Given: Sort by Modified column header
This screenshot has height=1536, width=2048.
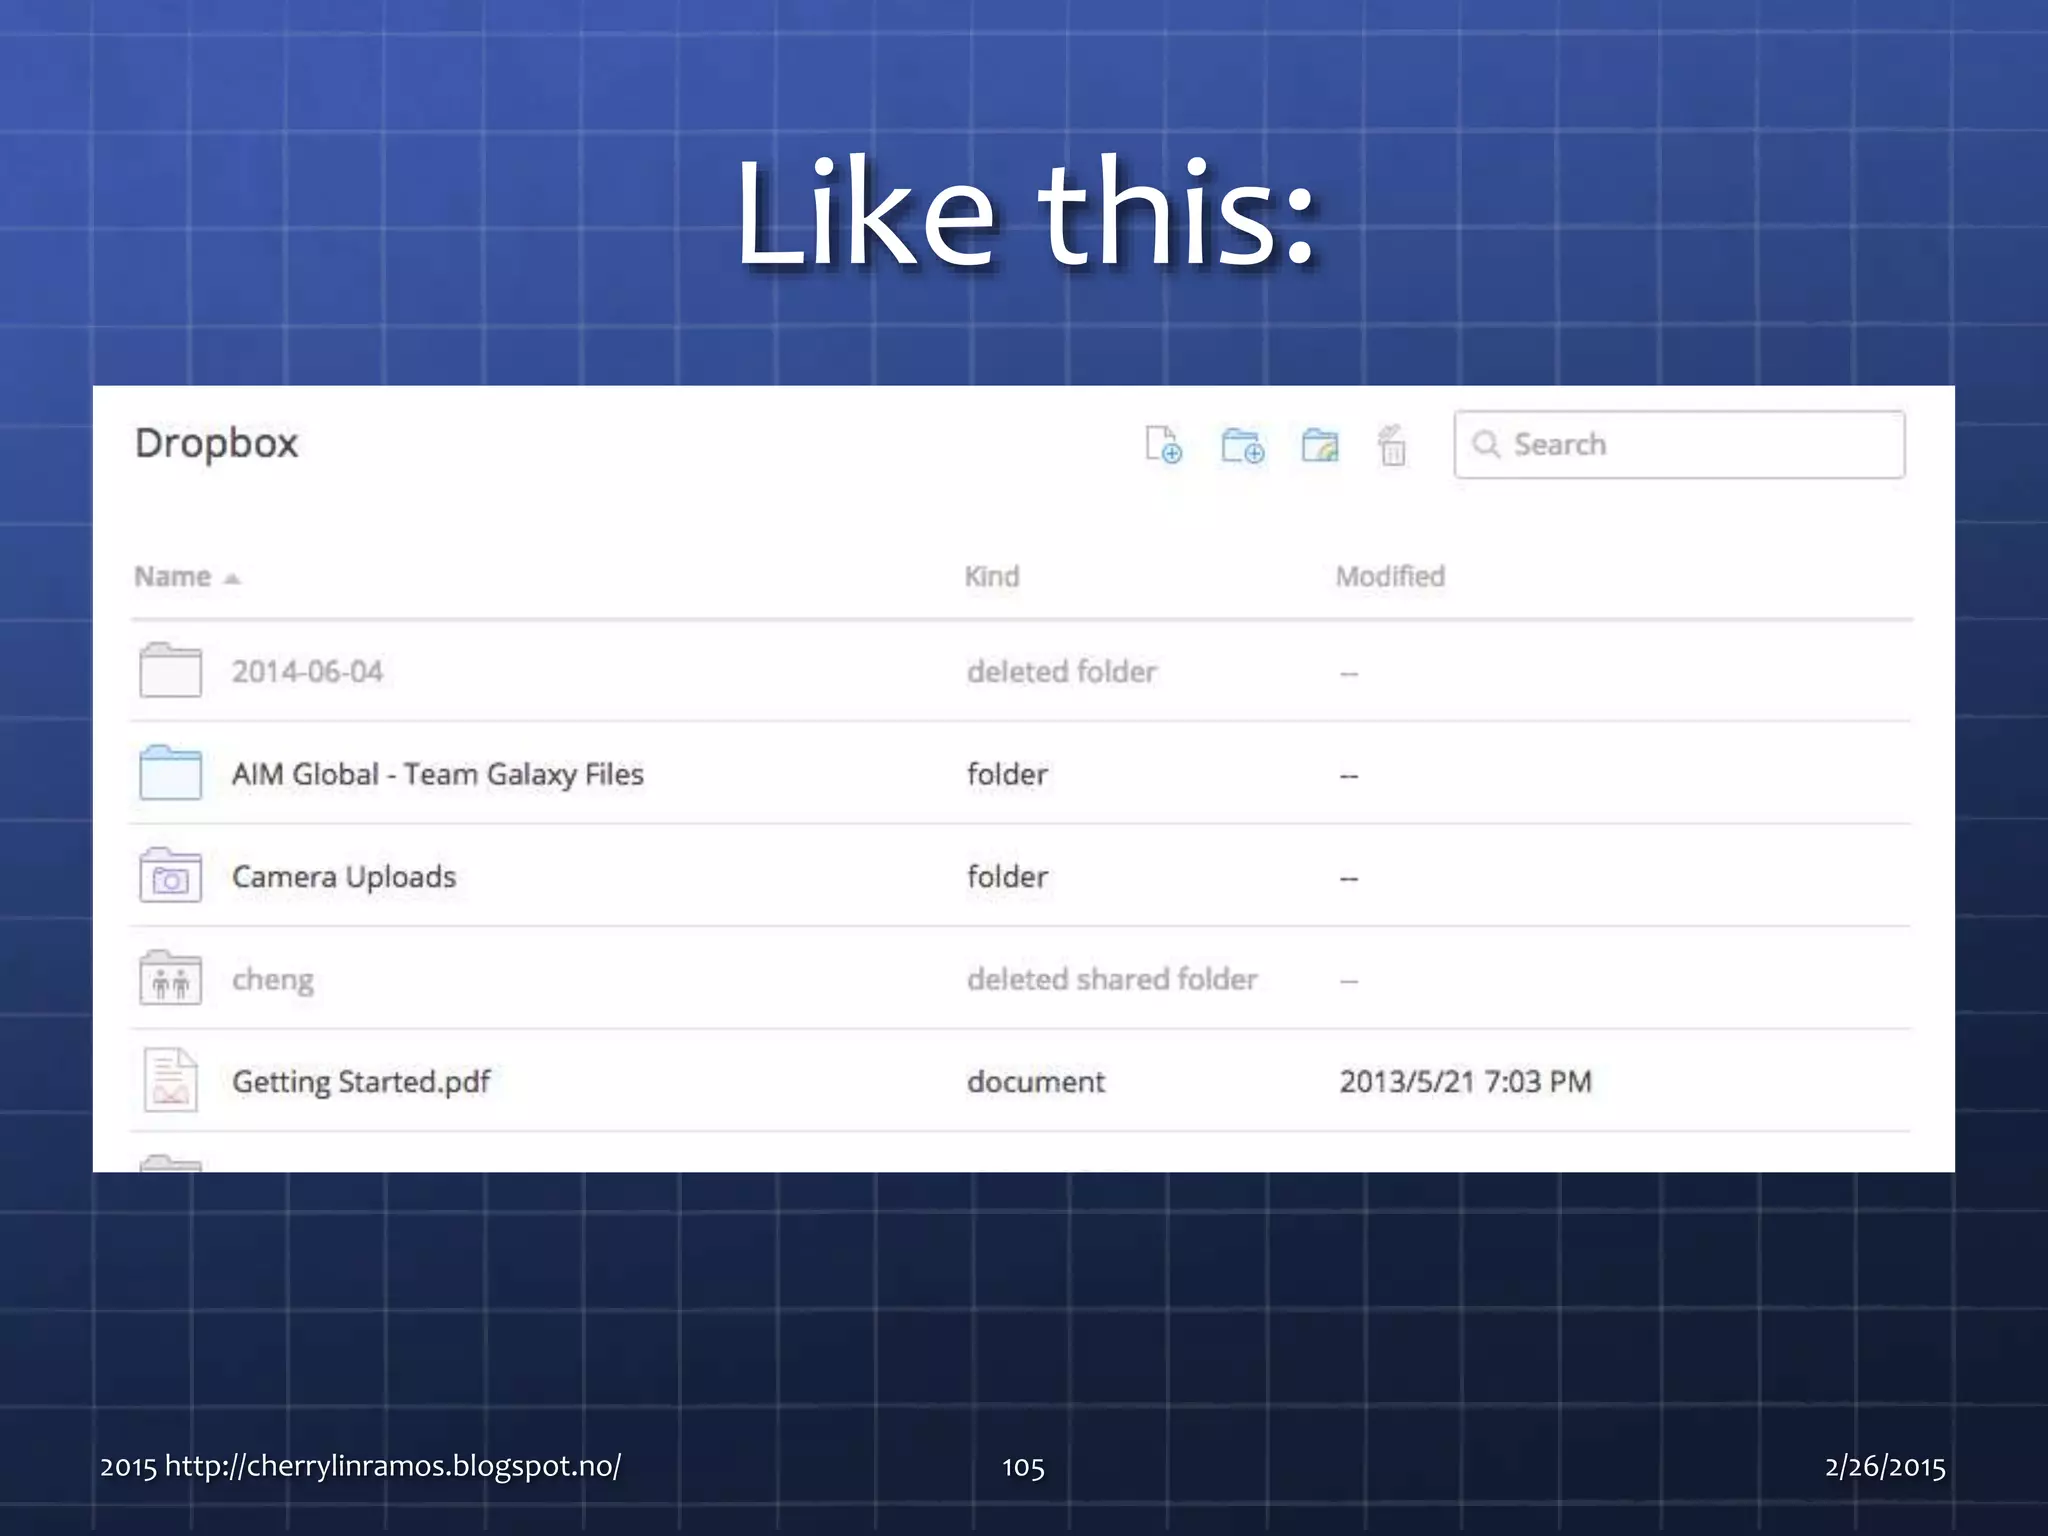Looking at the screenshot, I should [x=1389, y=576].
